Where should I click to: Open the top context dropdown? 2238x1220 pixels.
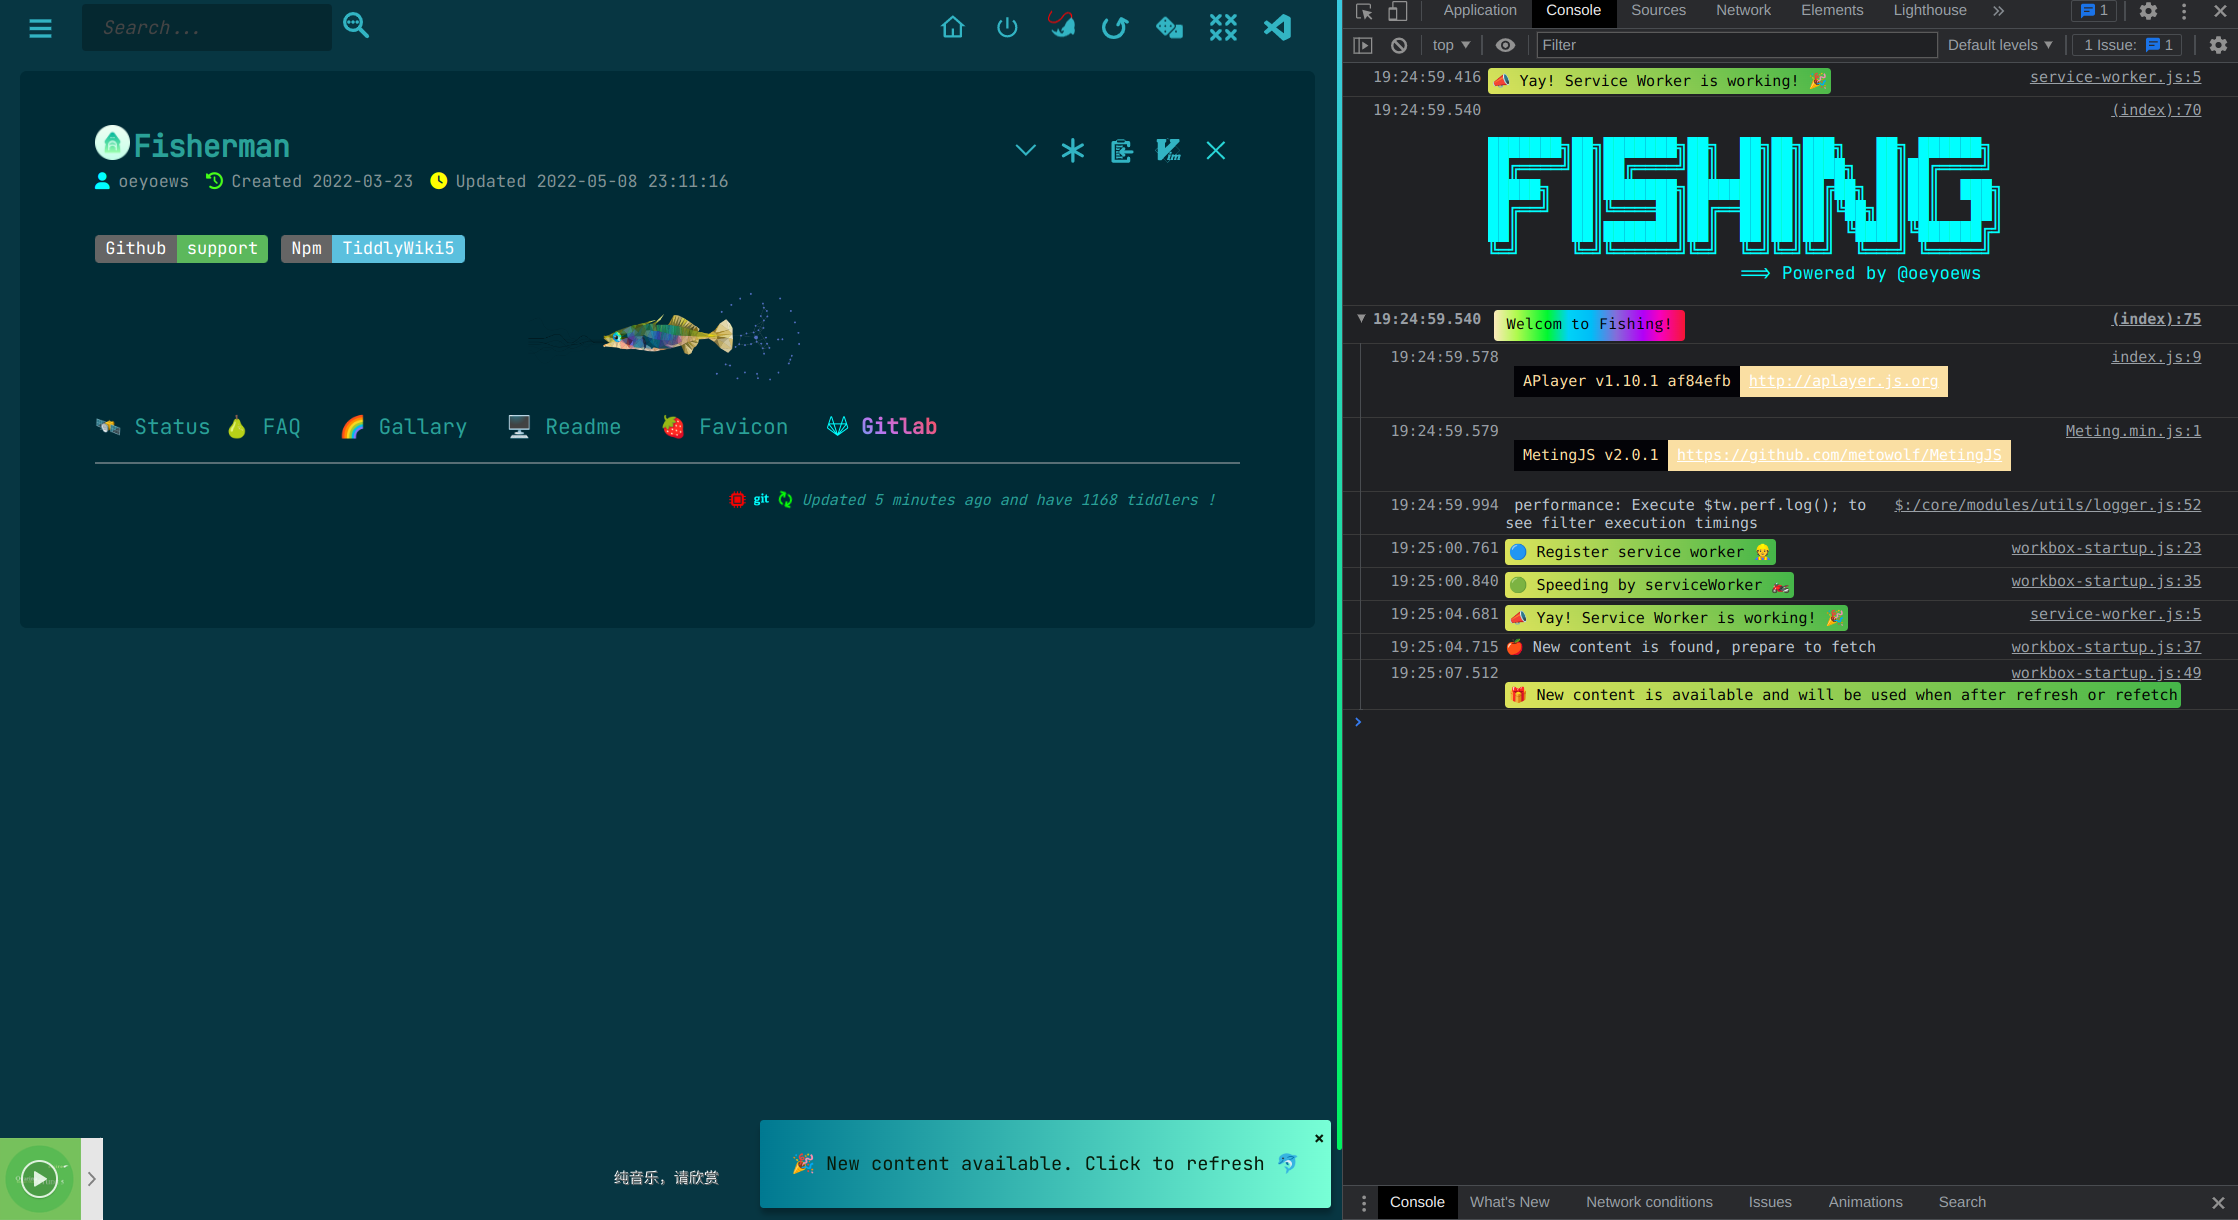click(x=1451, y=45)
